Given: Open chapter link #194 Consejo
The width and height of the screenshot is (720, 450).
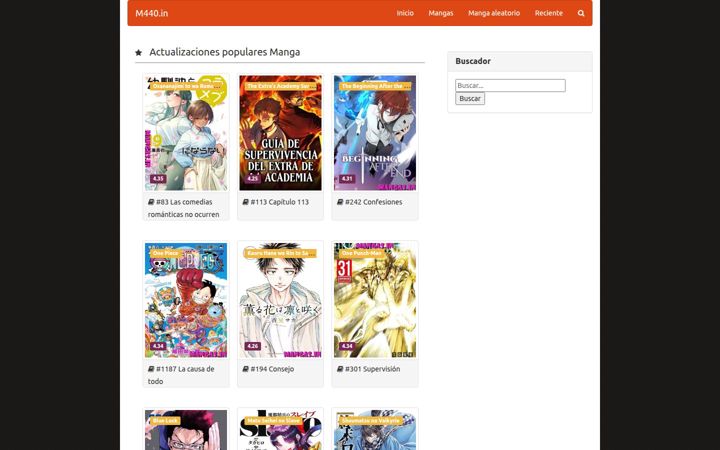Looking at the screenshot, I should pyautogui.click(x=272, y=369).
